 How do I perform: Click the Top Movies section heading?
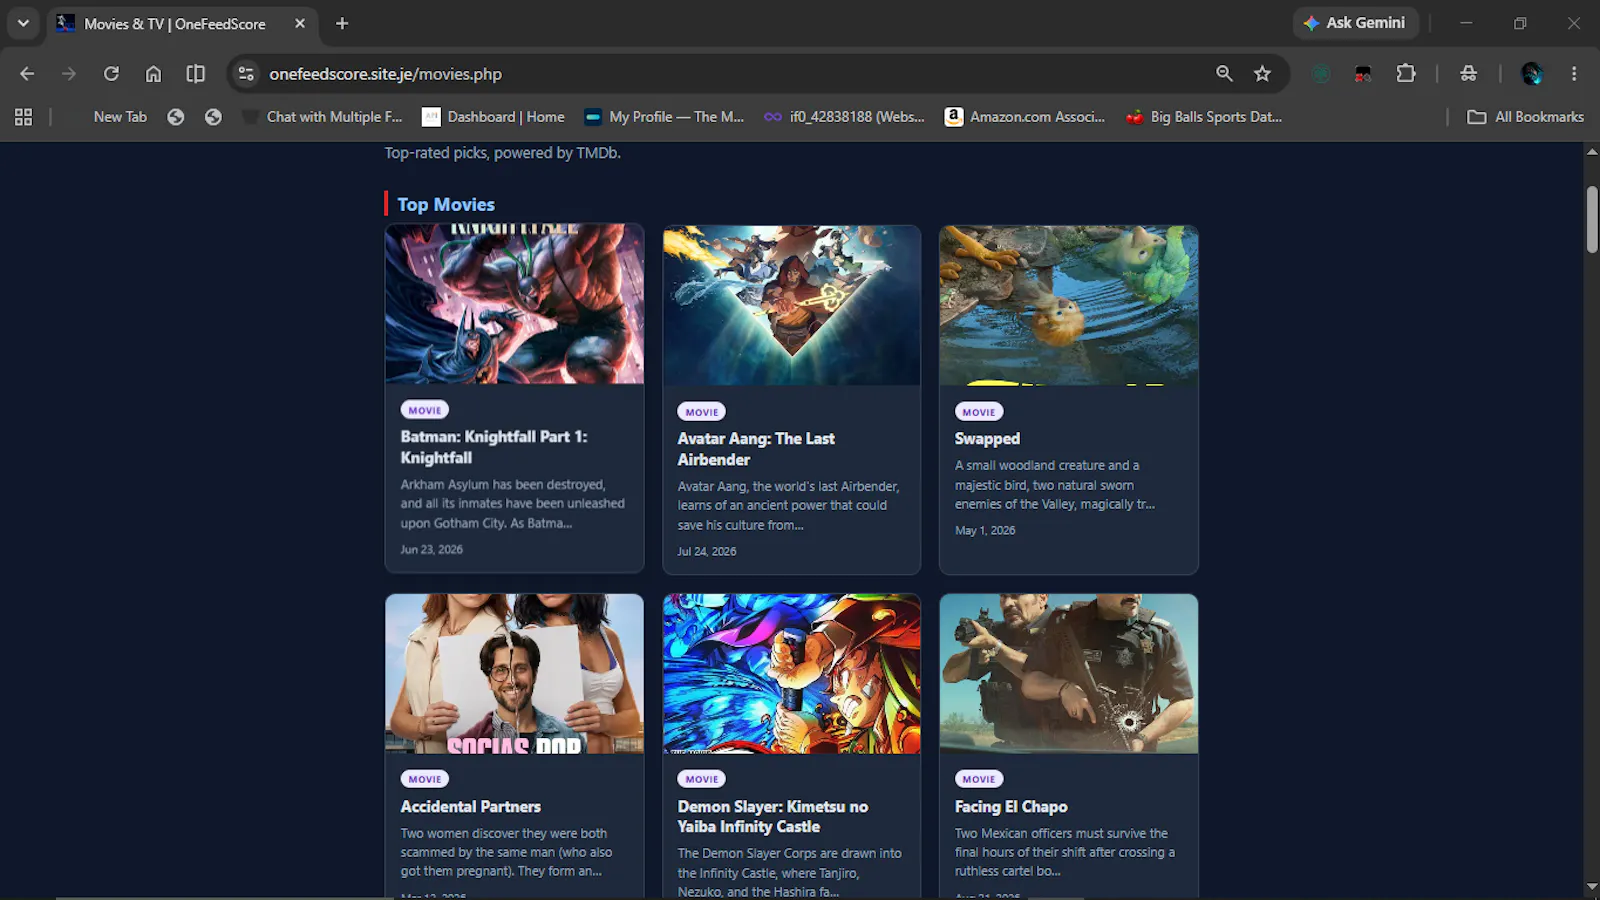446,204
